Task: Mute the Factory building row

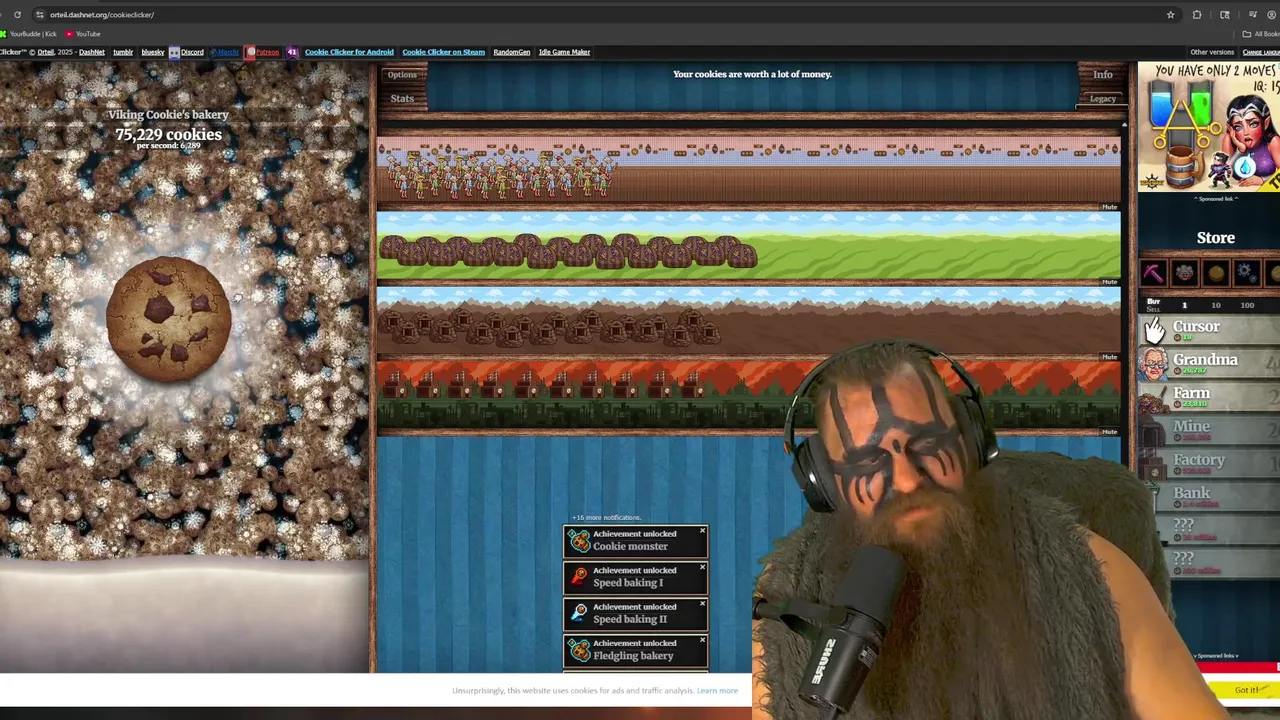Action: (x=1109, y=432)
